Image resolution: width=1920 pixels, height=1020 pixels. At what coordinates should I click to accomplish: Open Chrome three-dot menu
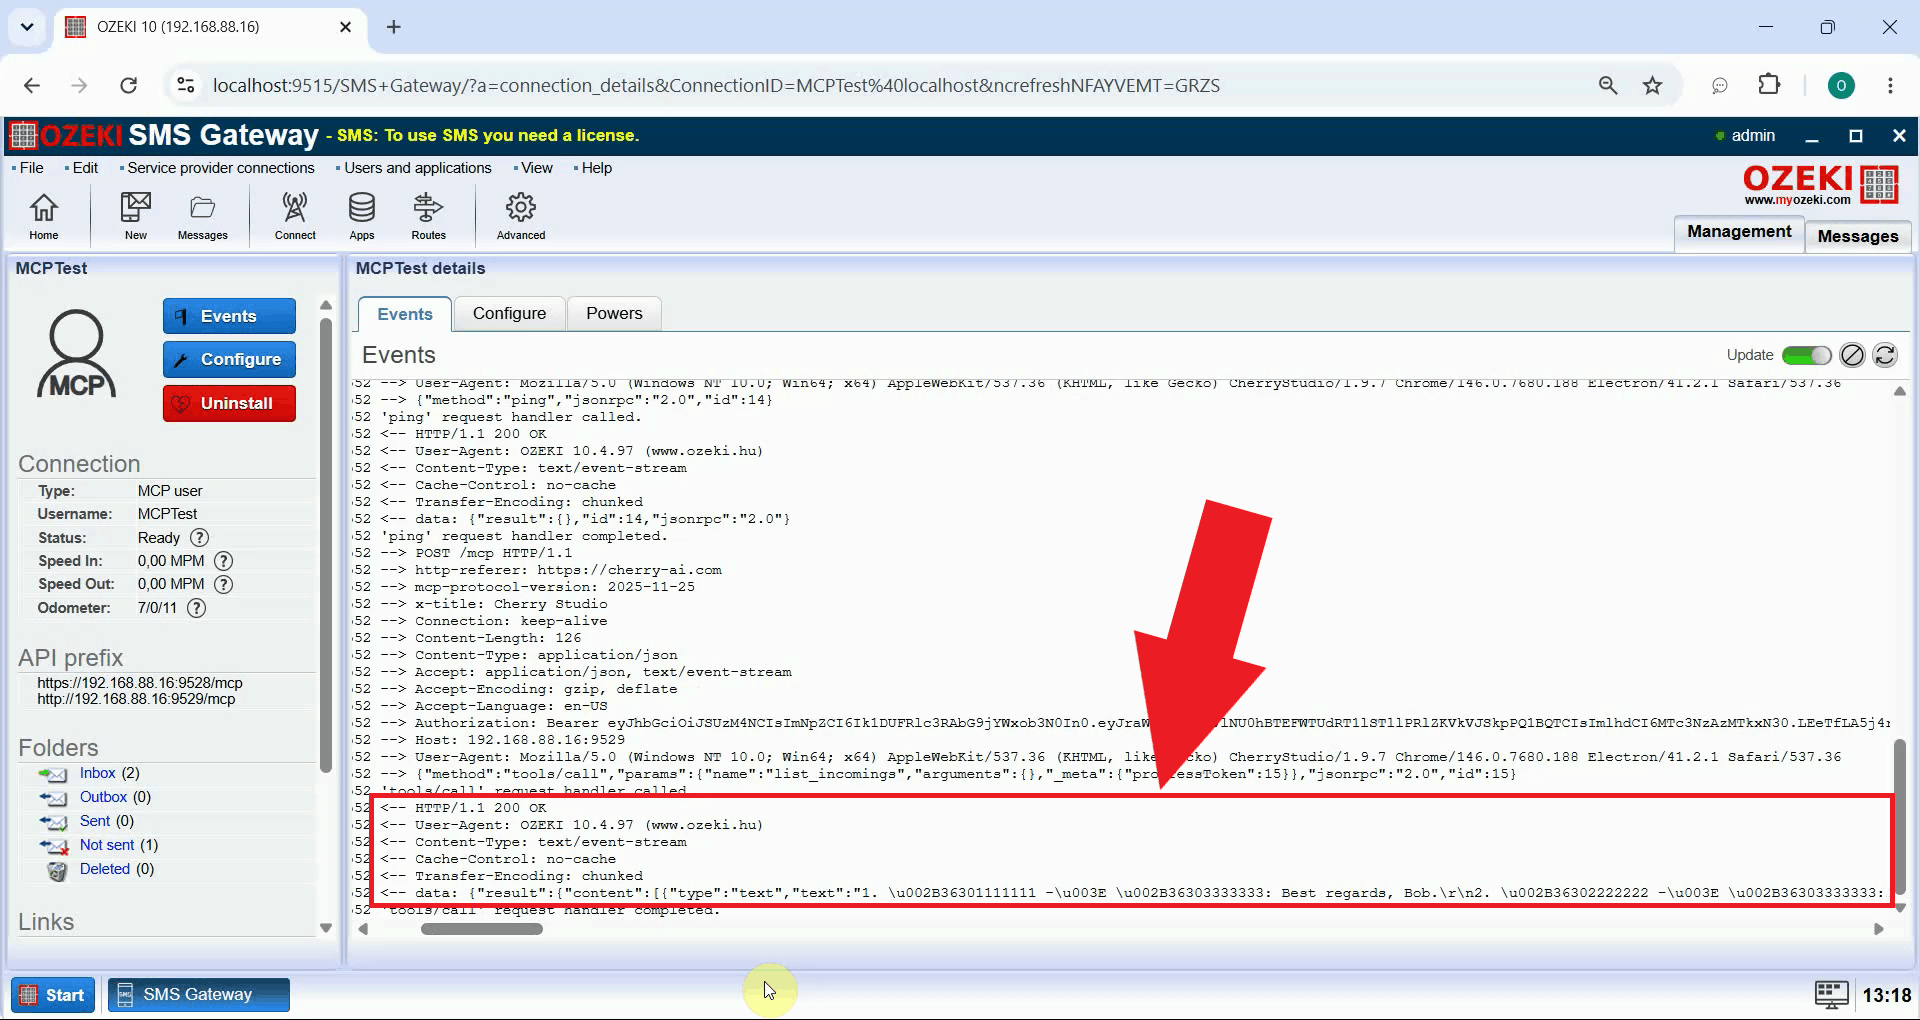1890,85
